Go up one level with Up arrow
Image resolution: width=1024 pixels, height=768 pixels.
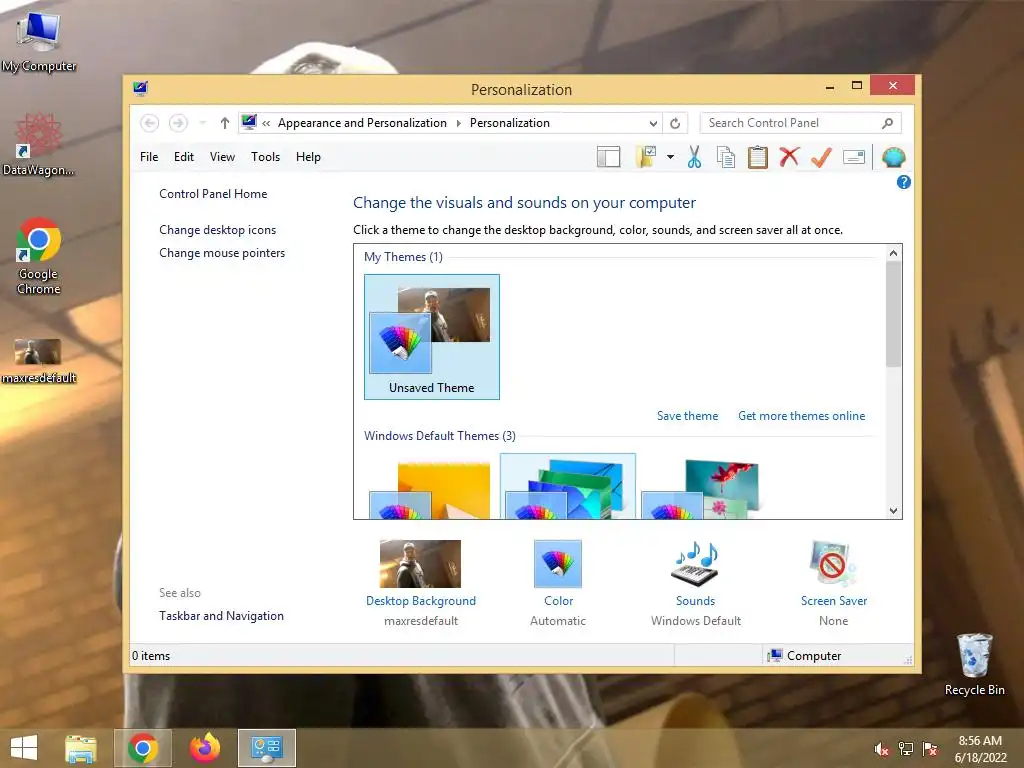pyautogui.click(x=225, y=123)
